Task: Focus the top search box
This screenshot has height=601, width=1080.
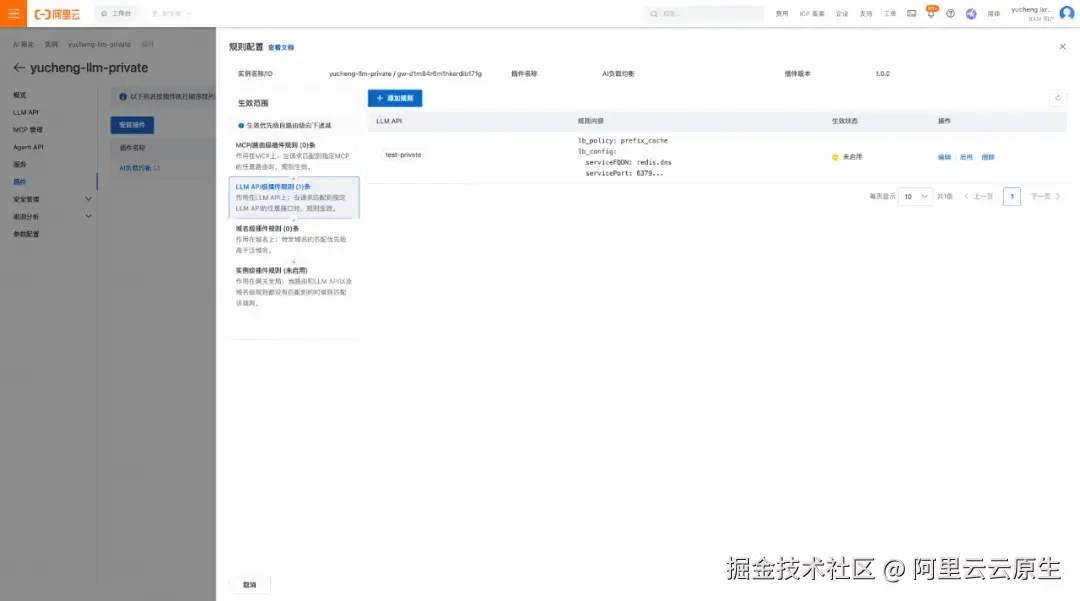Action: 703,13
